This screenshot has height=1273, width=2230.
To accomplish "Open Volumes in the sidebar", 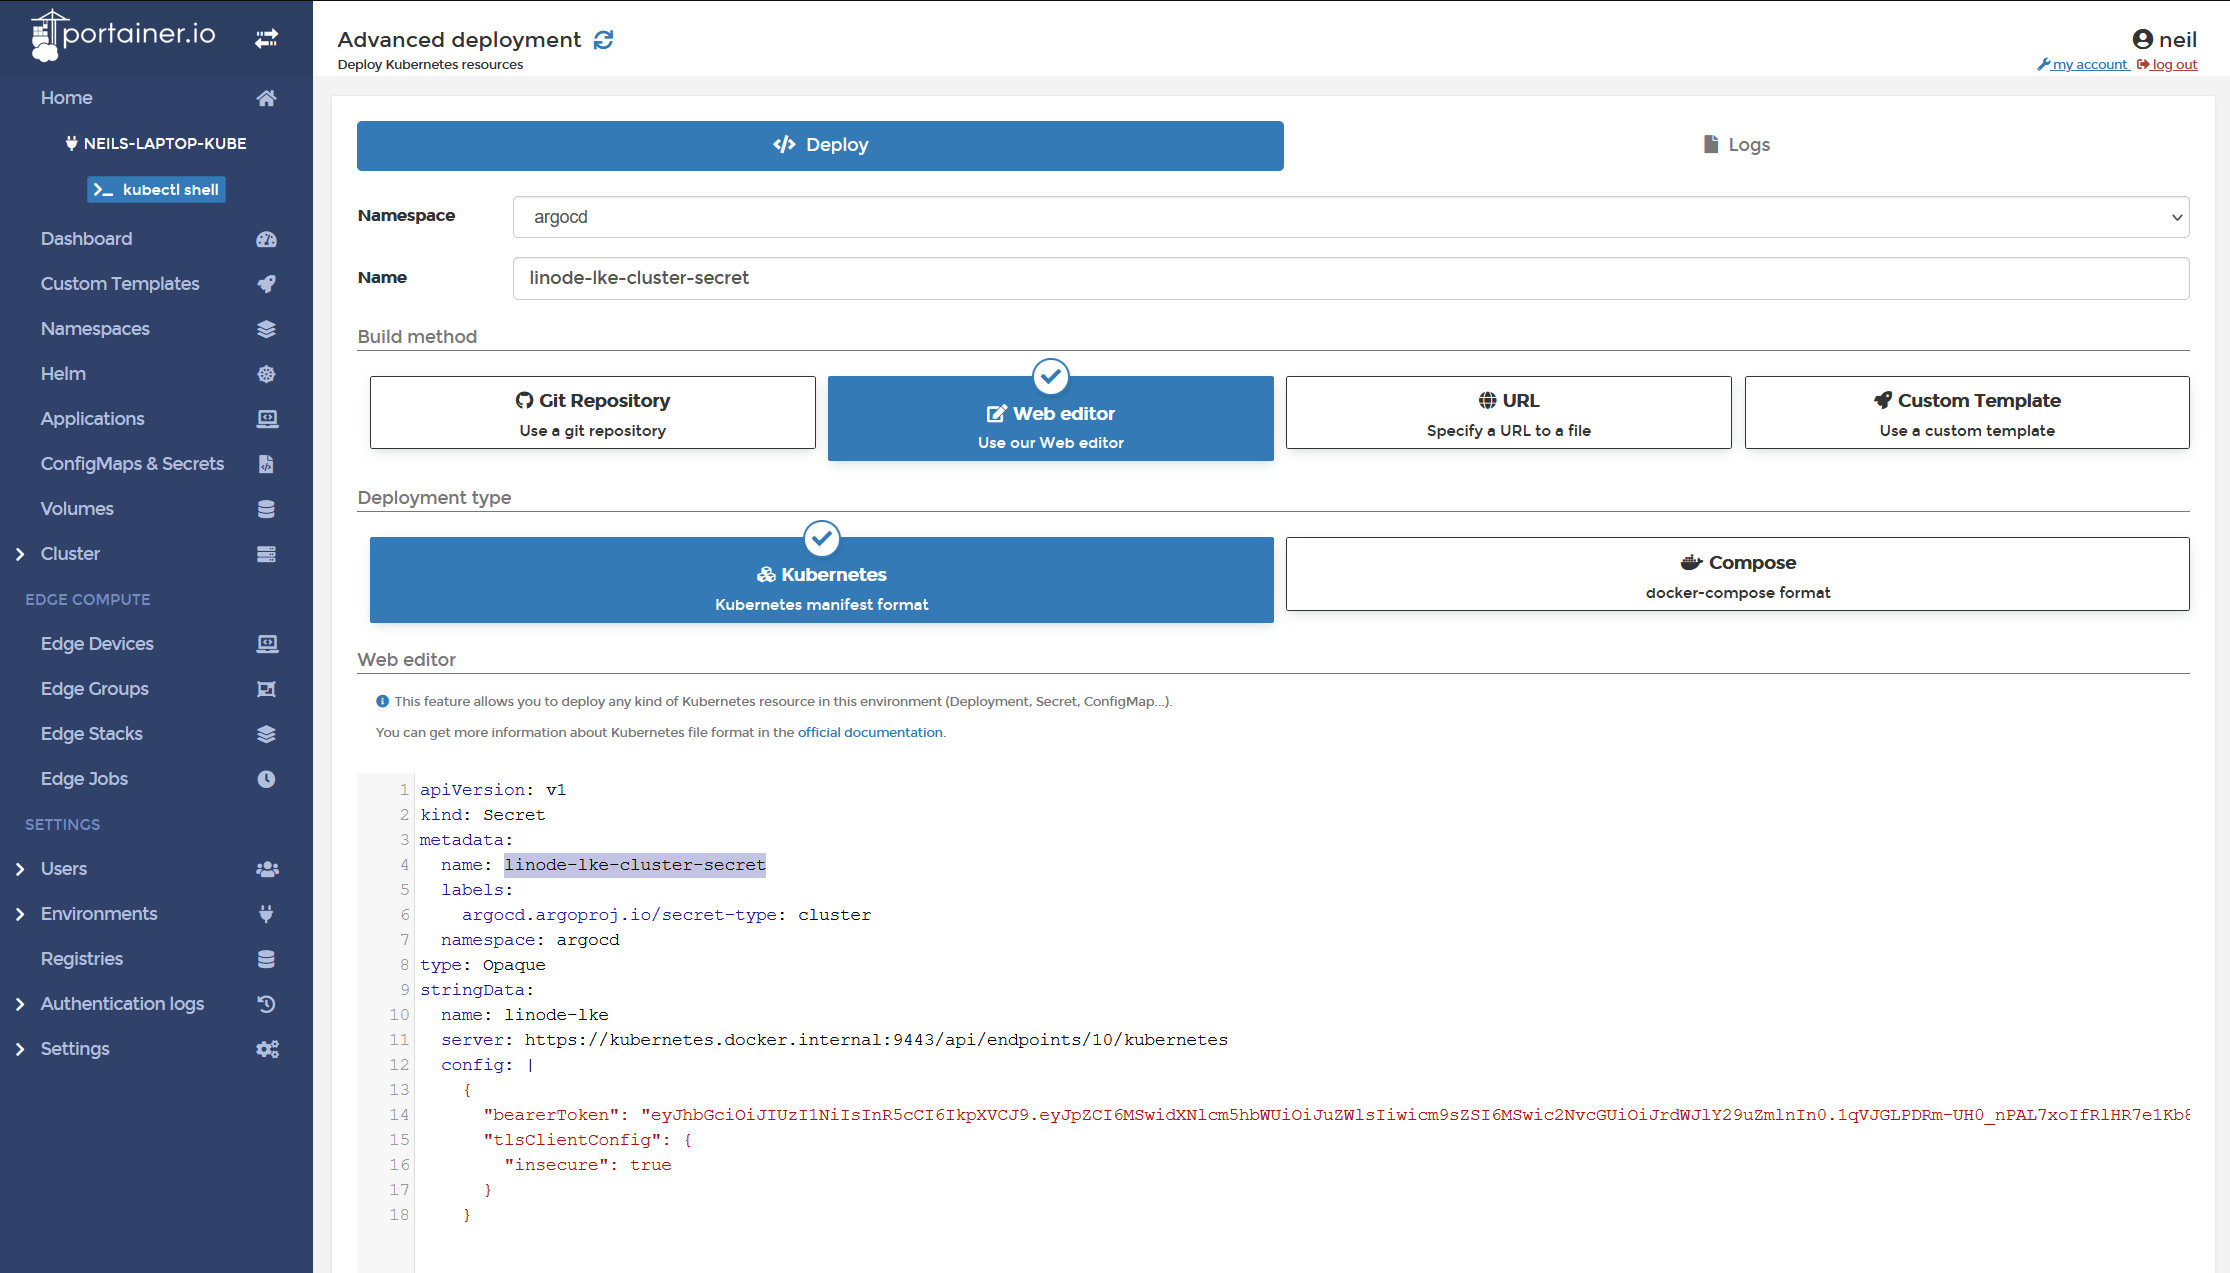I will 77,509.
